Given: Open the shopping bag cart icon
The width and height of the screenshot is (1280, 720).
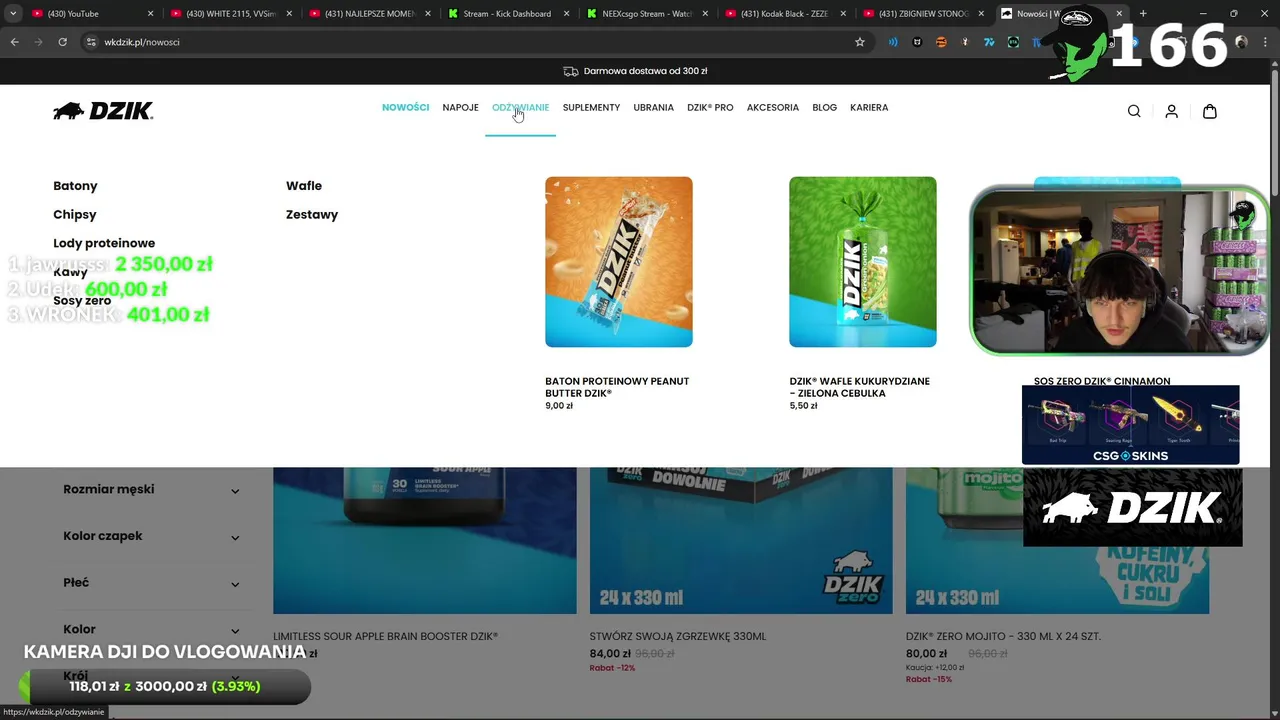Looking at the screenshot, I should [1209, 111].
